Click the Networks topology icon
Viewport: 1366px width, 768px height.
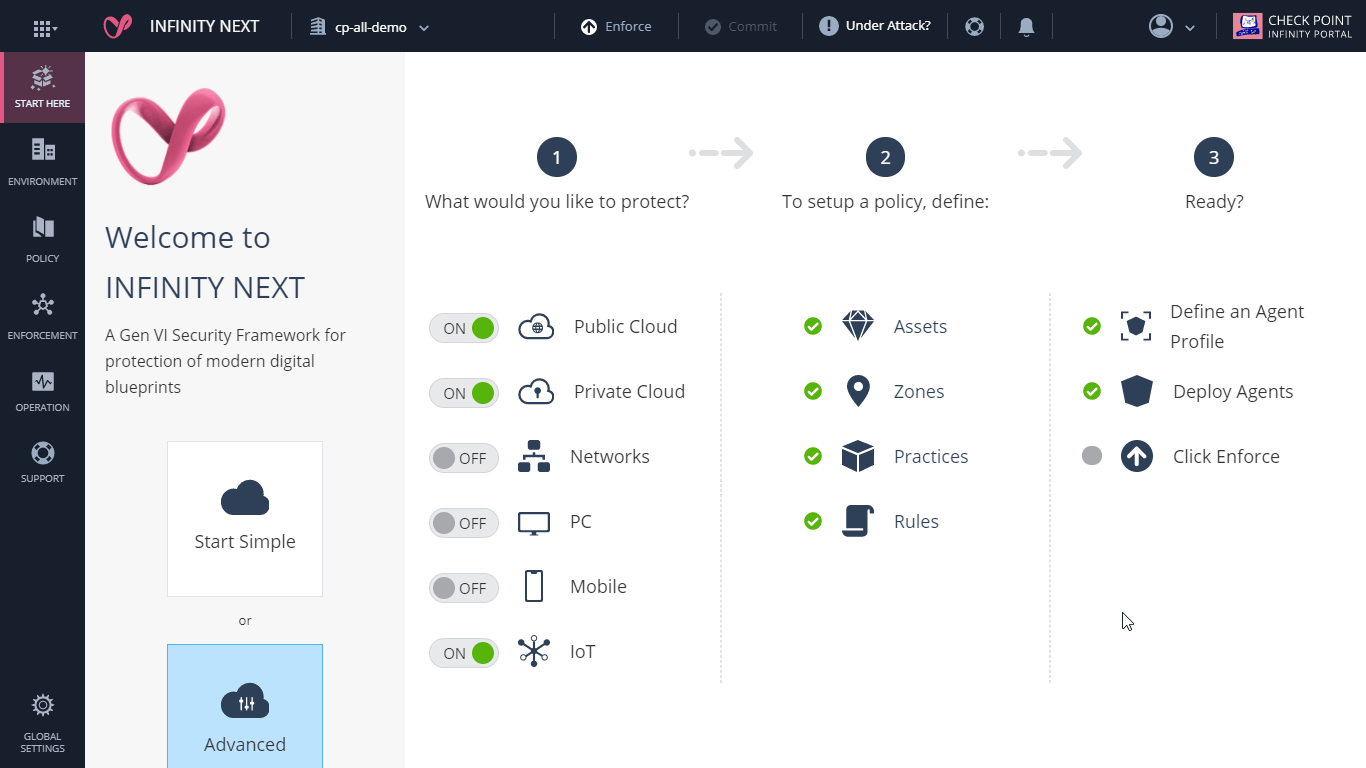point(534,457)
